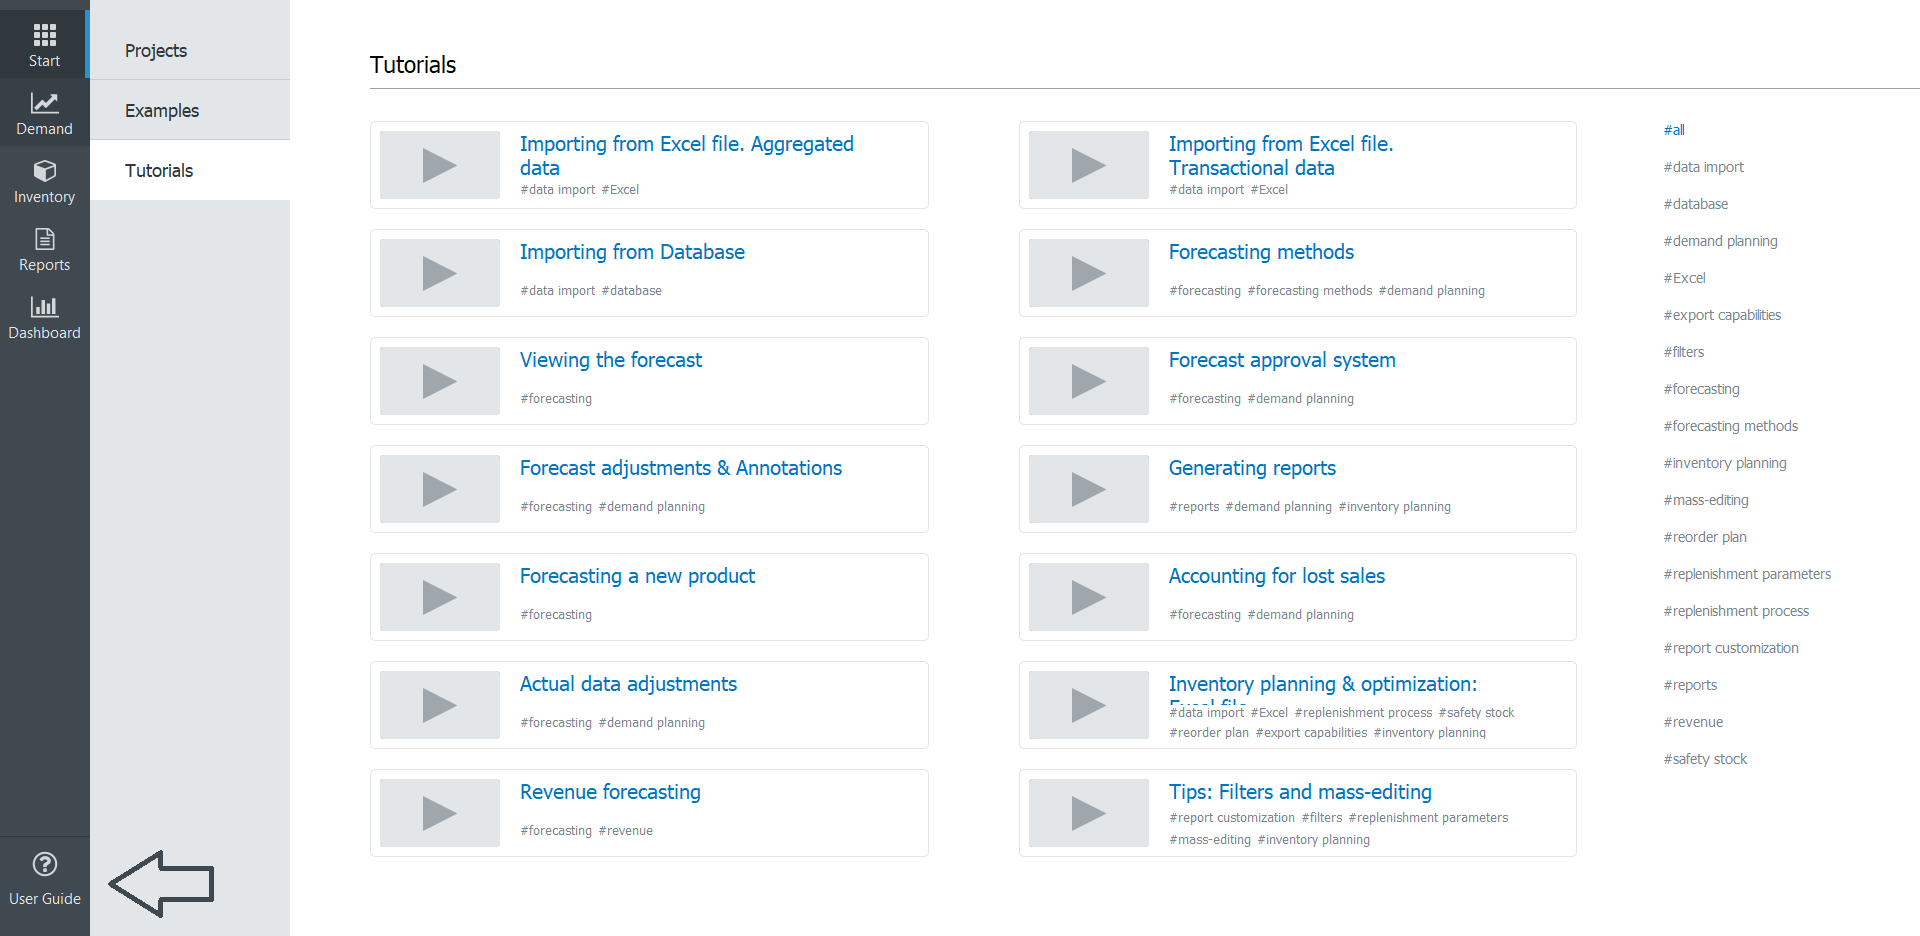Select the Tutorials tab
Screen dimensions: 1920x936
pyautogui.click(x=159, y=171)
